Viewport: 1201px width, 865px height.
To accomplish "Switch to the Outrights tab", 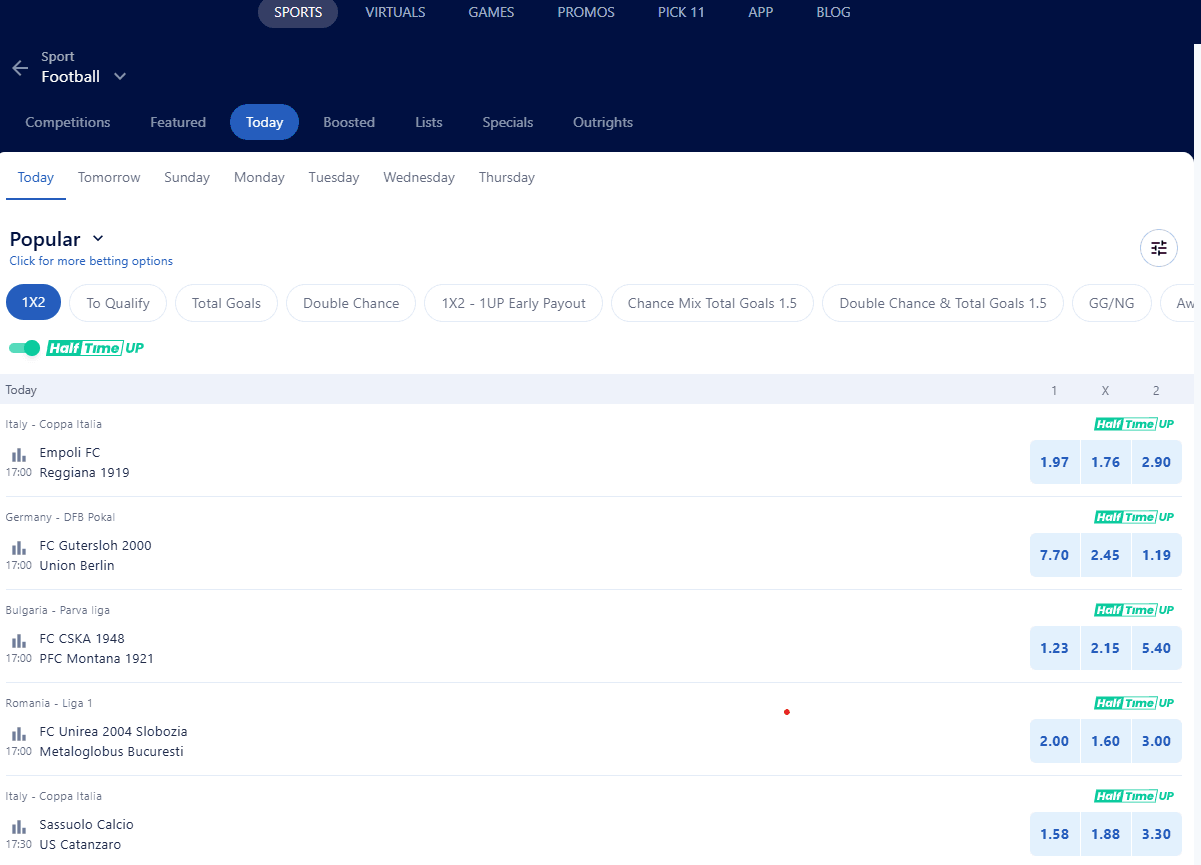I will coord(603,122).
